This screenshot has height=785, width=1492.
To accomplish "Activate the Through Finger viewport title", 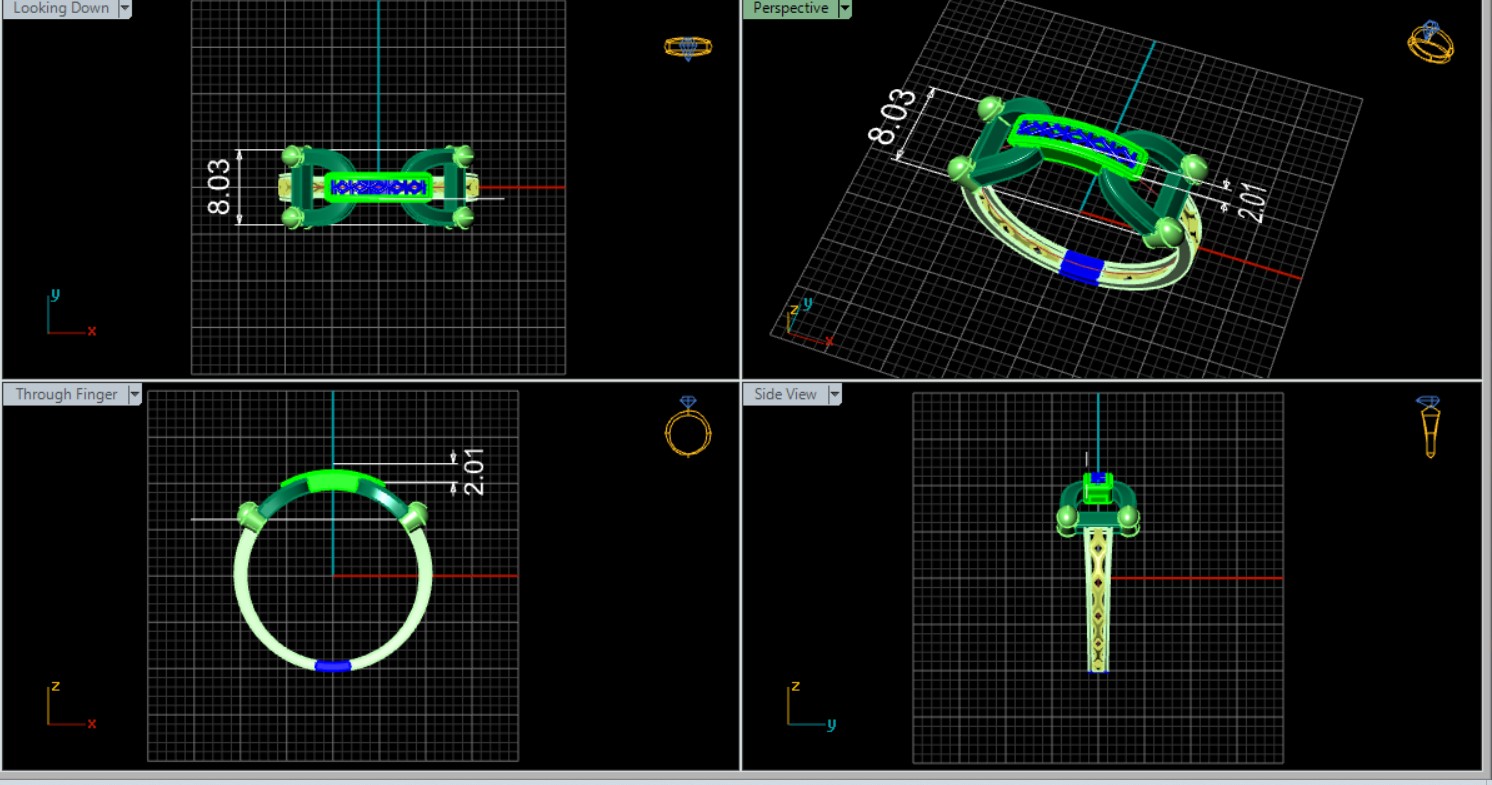I will [66, 394].
